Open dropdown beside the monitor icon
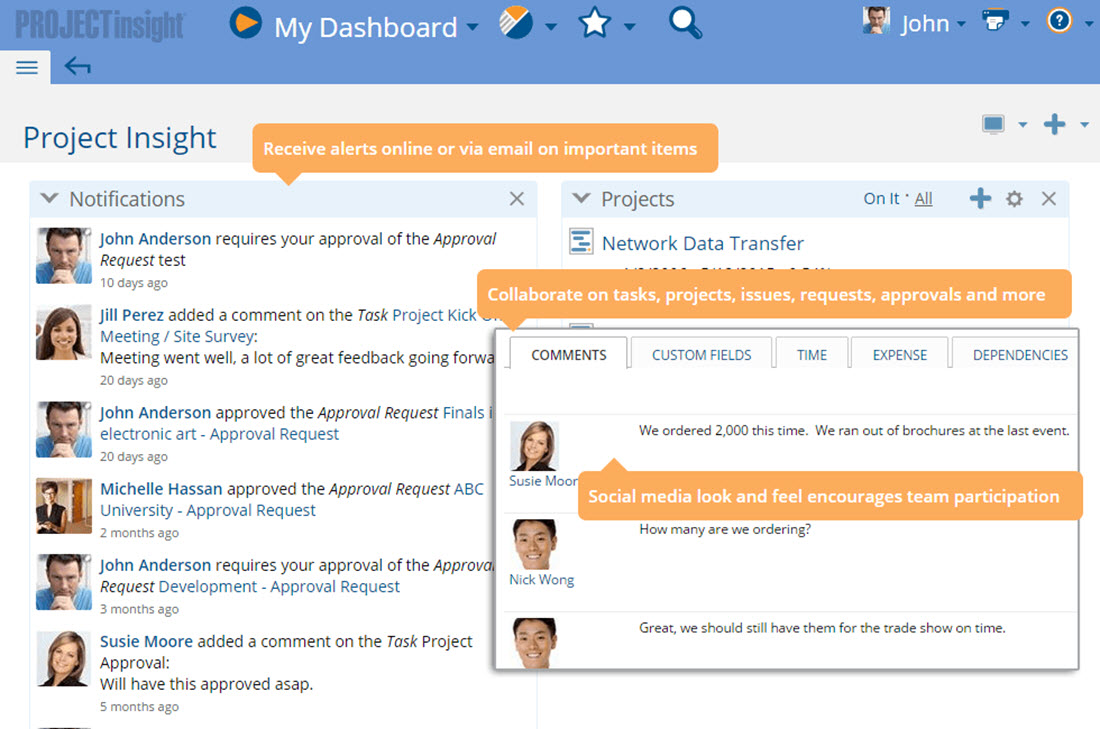This screenshot has width=1100, height=729. 1023,125
